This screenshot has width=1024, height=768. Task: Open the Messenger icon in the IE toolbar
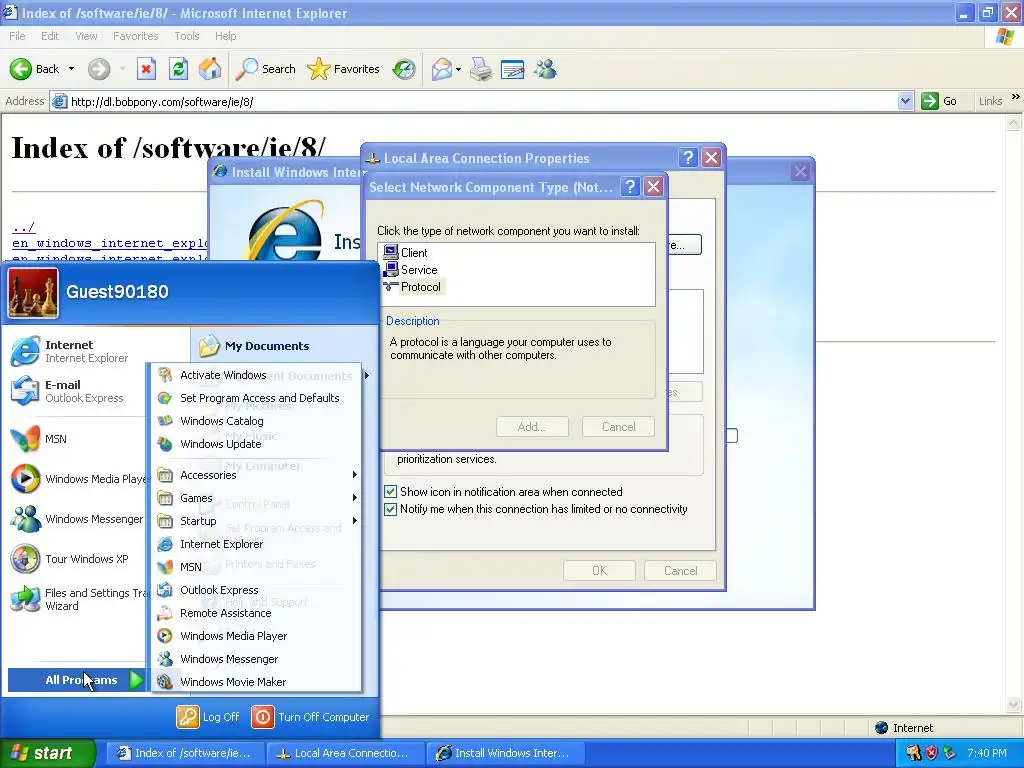click(x=545, y=69)
